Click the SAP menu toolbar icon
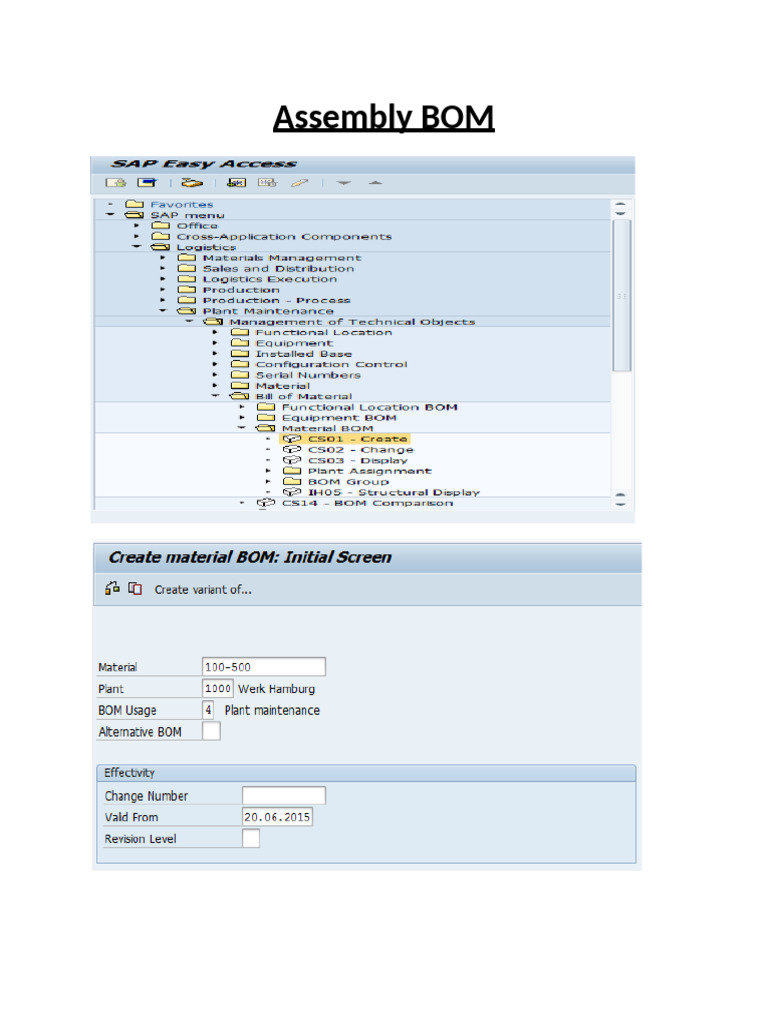768x1024 pixels. click(147, 183)
